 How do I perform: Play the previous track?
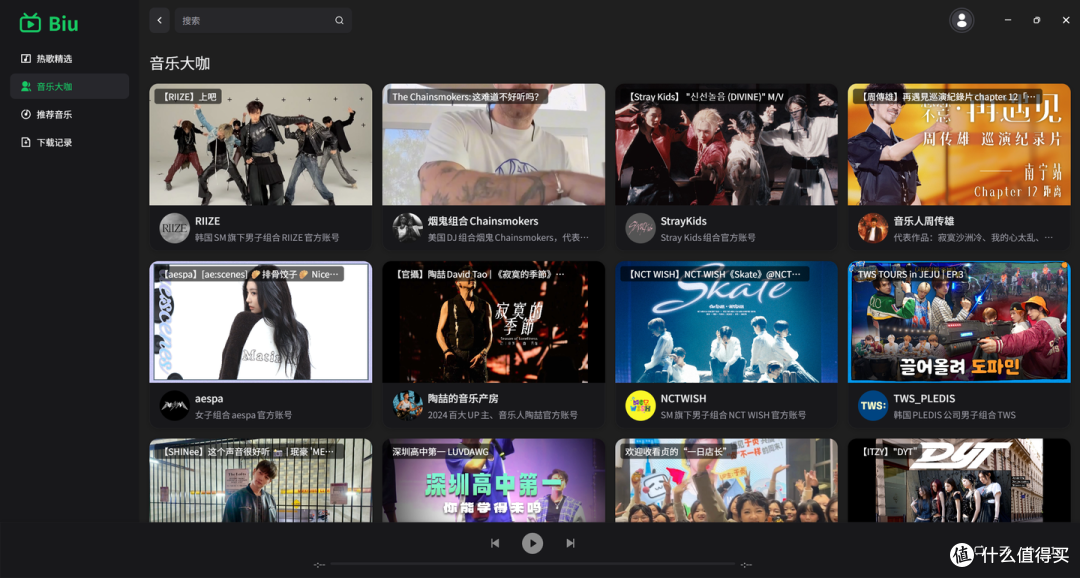pyautogui.click(x=495, y=543)
